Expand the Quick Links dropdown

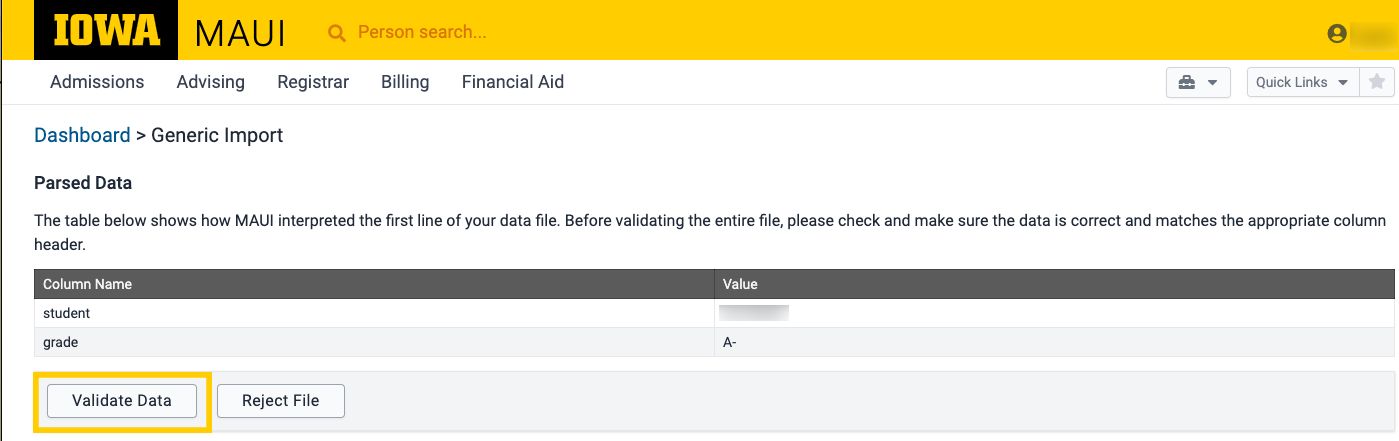coord(1302,82)
